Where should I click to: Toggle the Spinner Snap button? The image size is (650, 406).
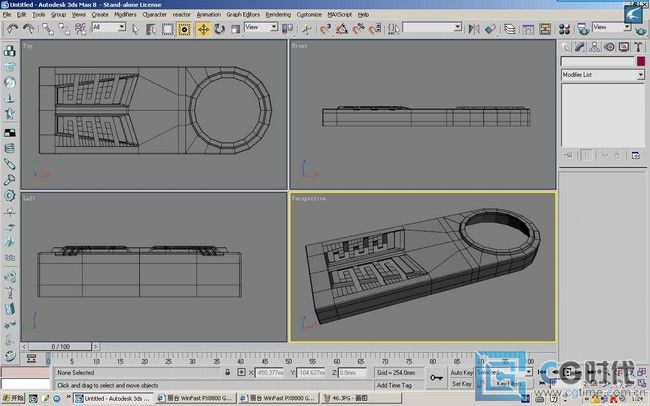pos(375,29)
